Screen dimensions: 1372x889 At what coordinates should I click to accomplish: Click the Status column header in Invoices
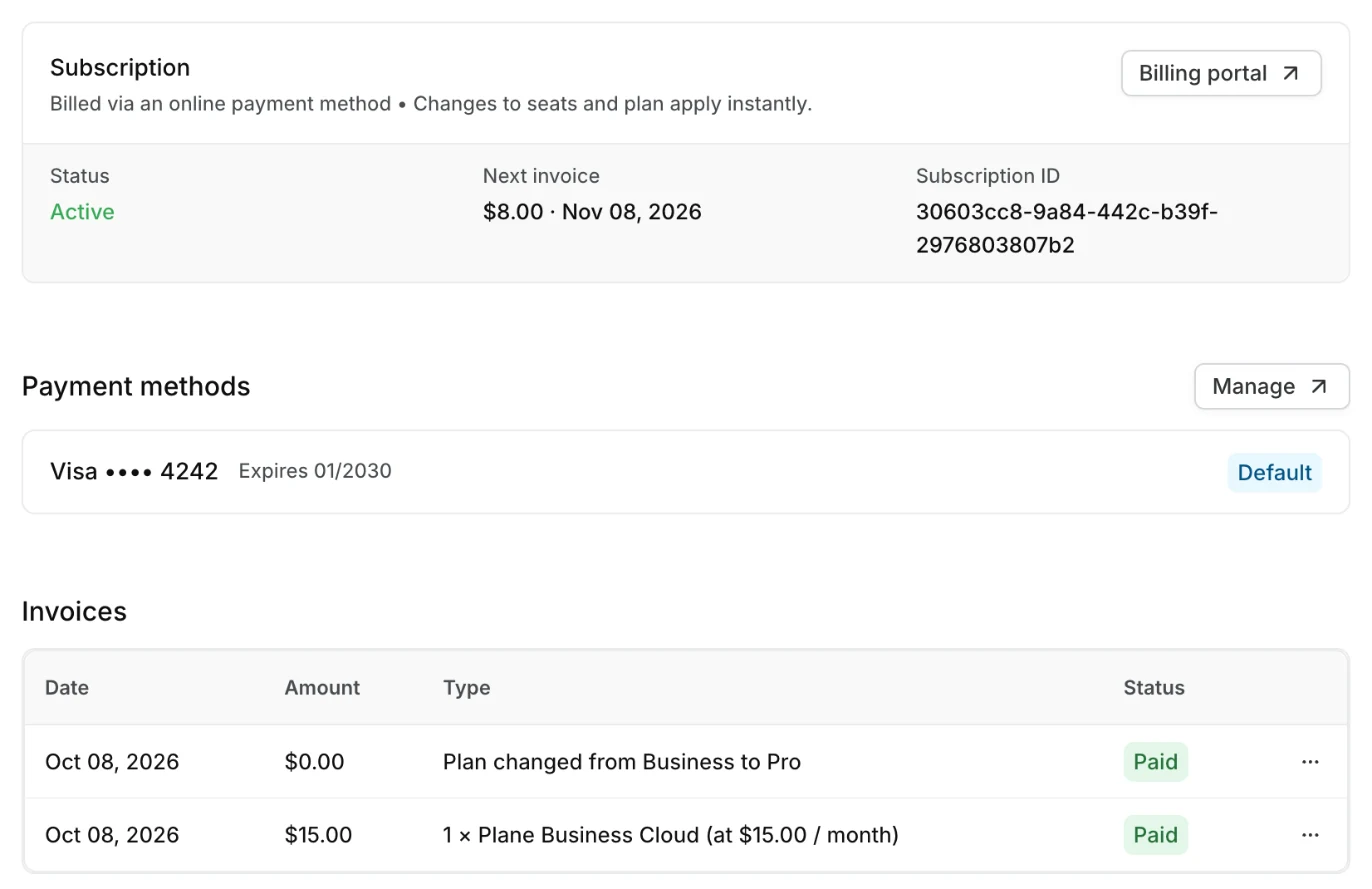click(x=1154, y=688)
